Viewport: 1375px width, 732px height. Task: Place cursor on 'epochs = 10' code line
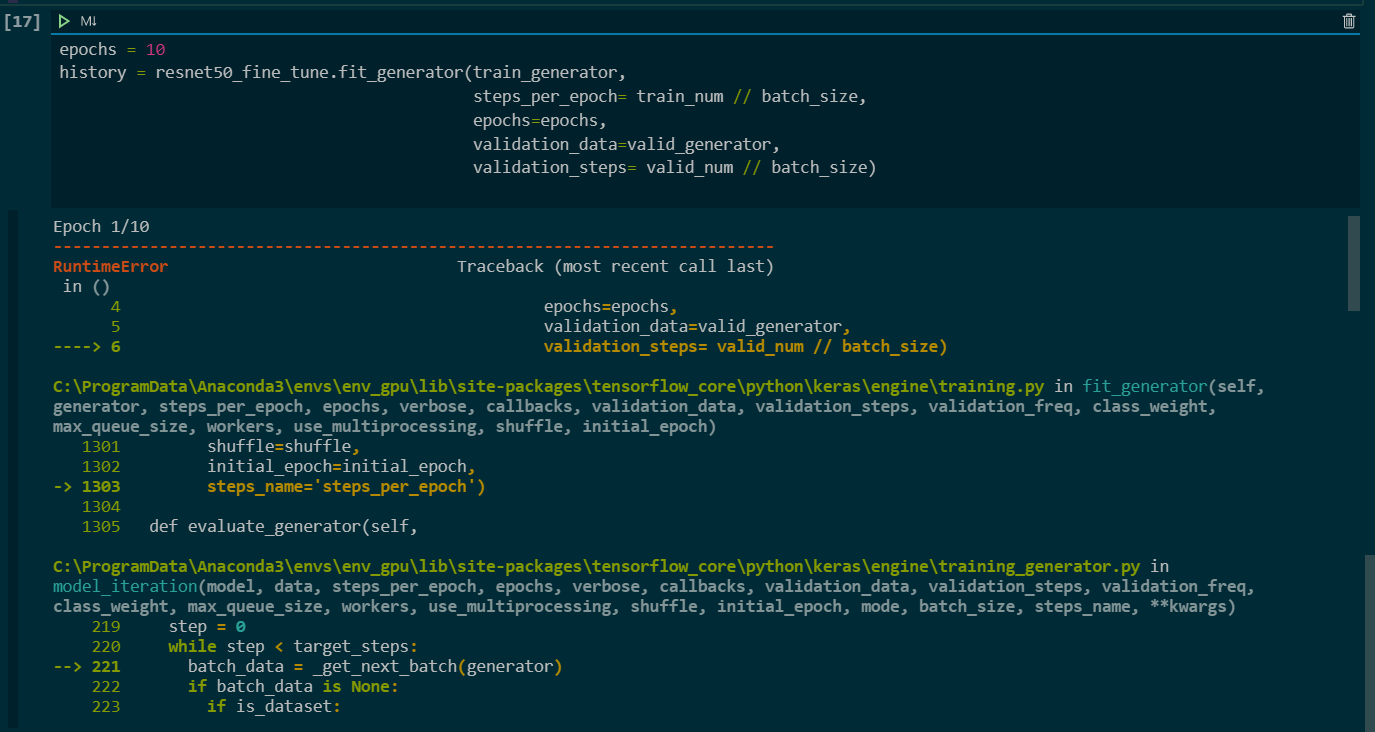point(112,50)
